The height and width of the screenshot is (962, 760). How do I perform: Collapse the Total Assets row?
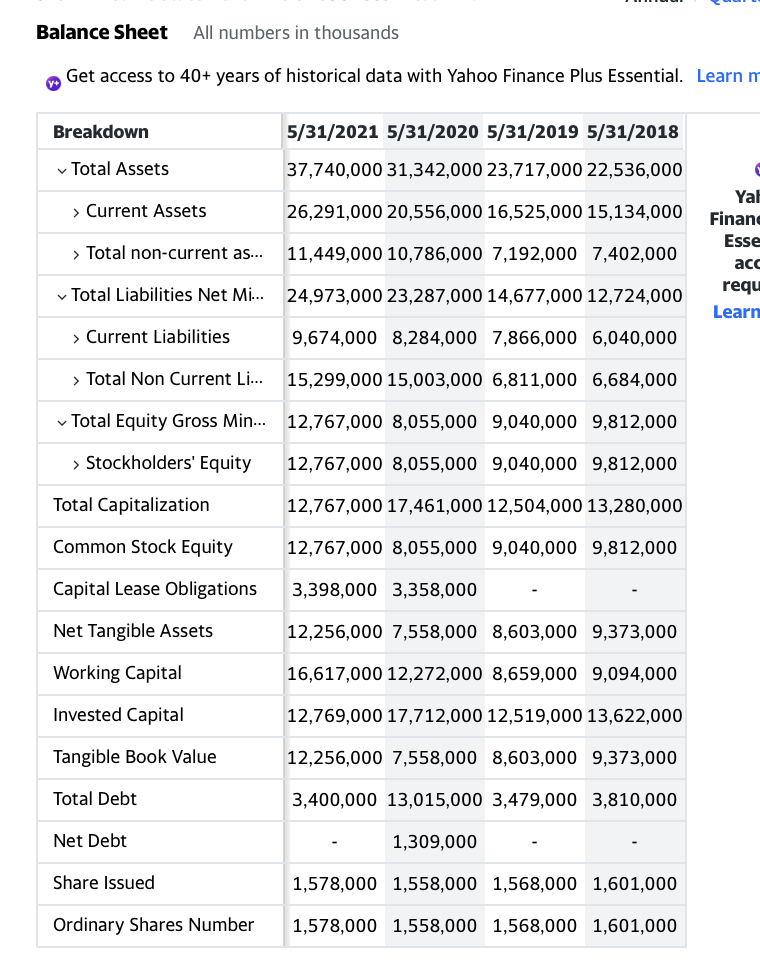click(61, 170)
